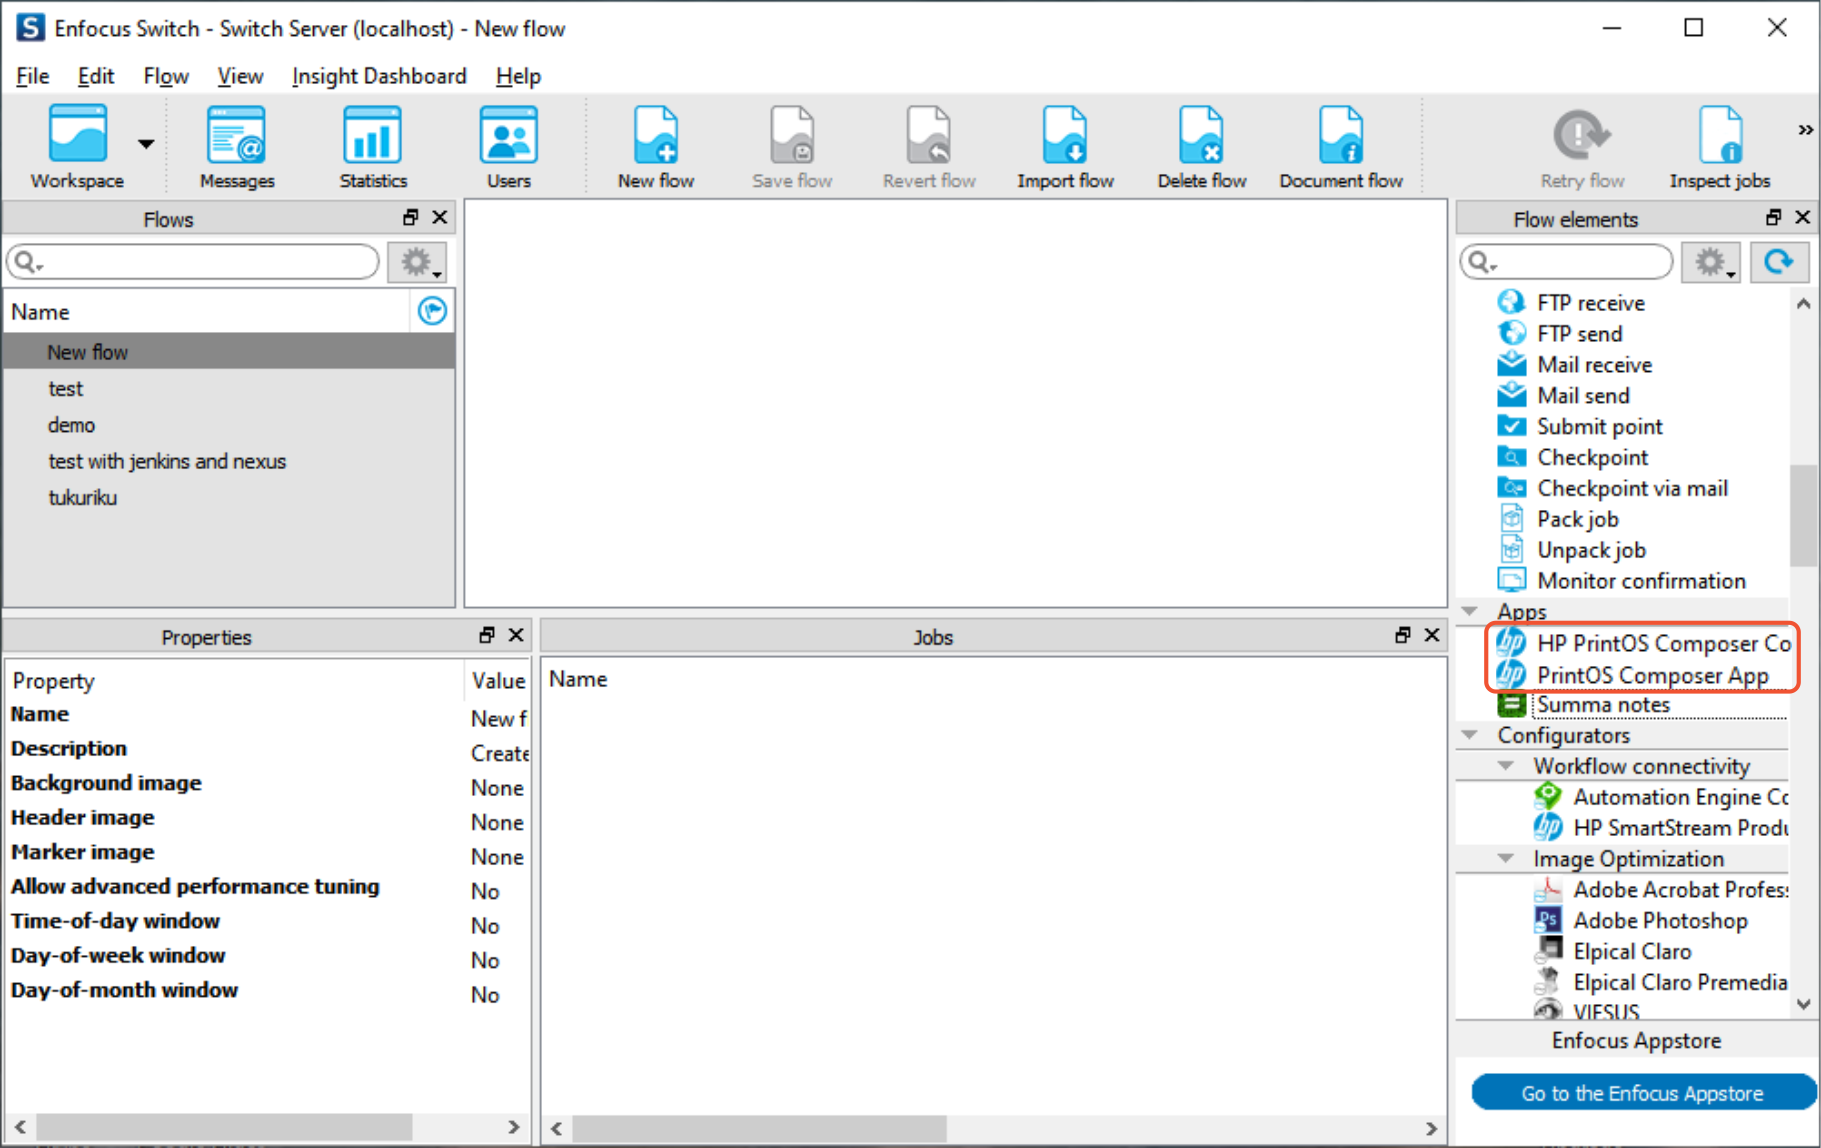Open the Help menu
The height and width of the screenshot is (1148, 1821).
coord(518,76)
